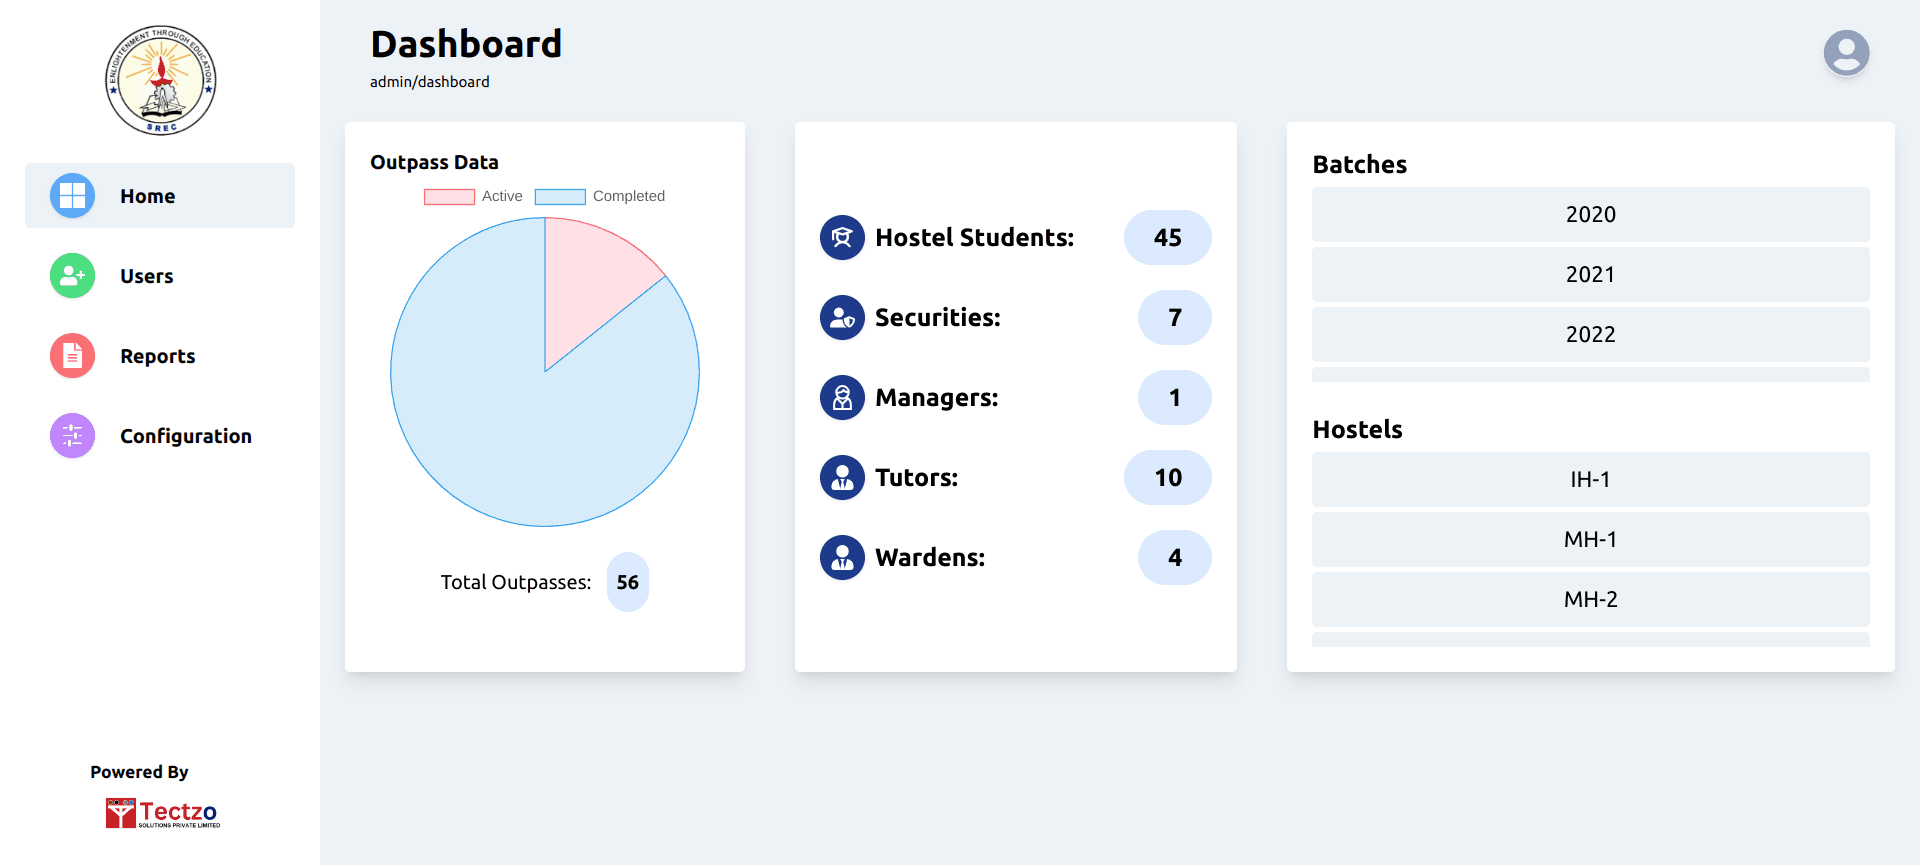Choose the IH-1 hostel
Screen dimensions: 1920x865
[x=1590, y=480]
